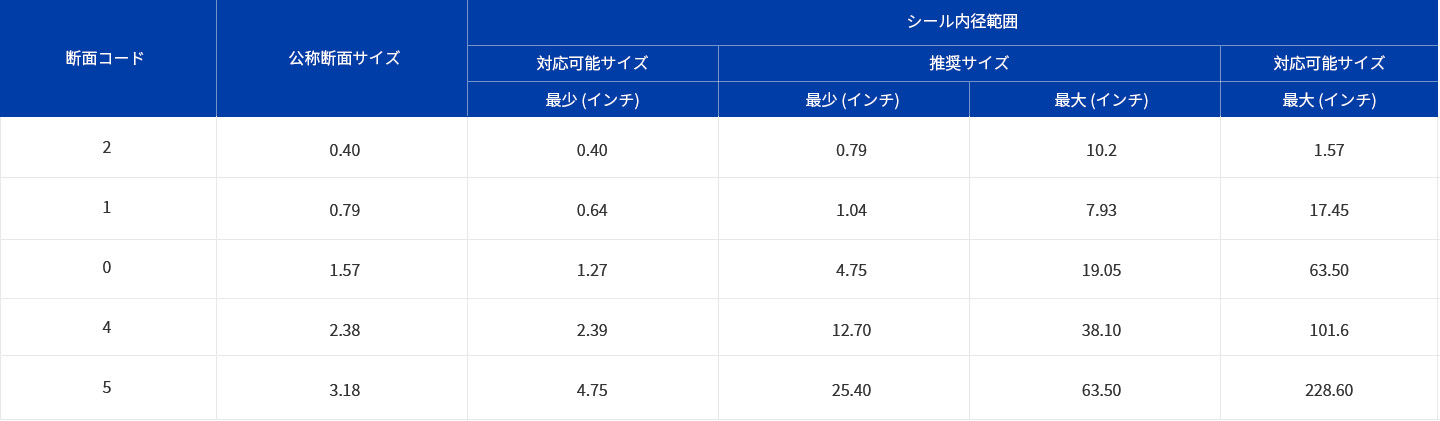Click the 公称断面サイズ column header
1440x421 pixels.
click(x=342, y=58)
